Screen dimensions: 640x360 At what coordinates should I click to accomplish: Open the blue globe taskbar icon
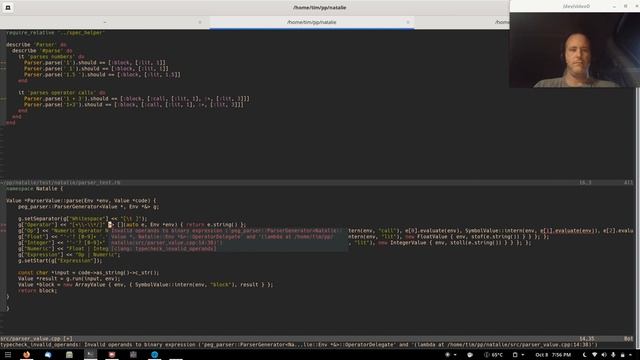[154, 355]
